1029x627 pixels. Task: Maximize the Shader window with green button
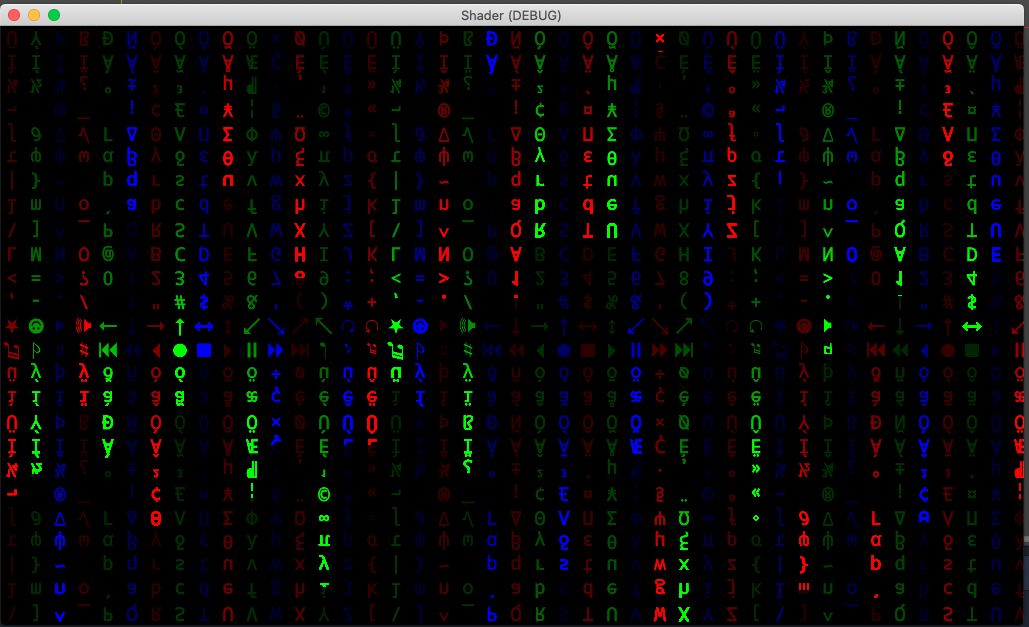coord(54,14)
